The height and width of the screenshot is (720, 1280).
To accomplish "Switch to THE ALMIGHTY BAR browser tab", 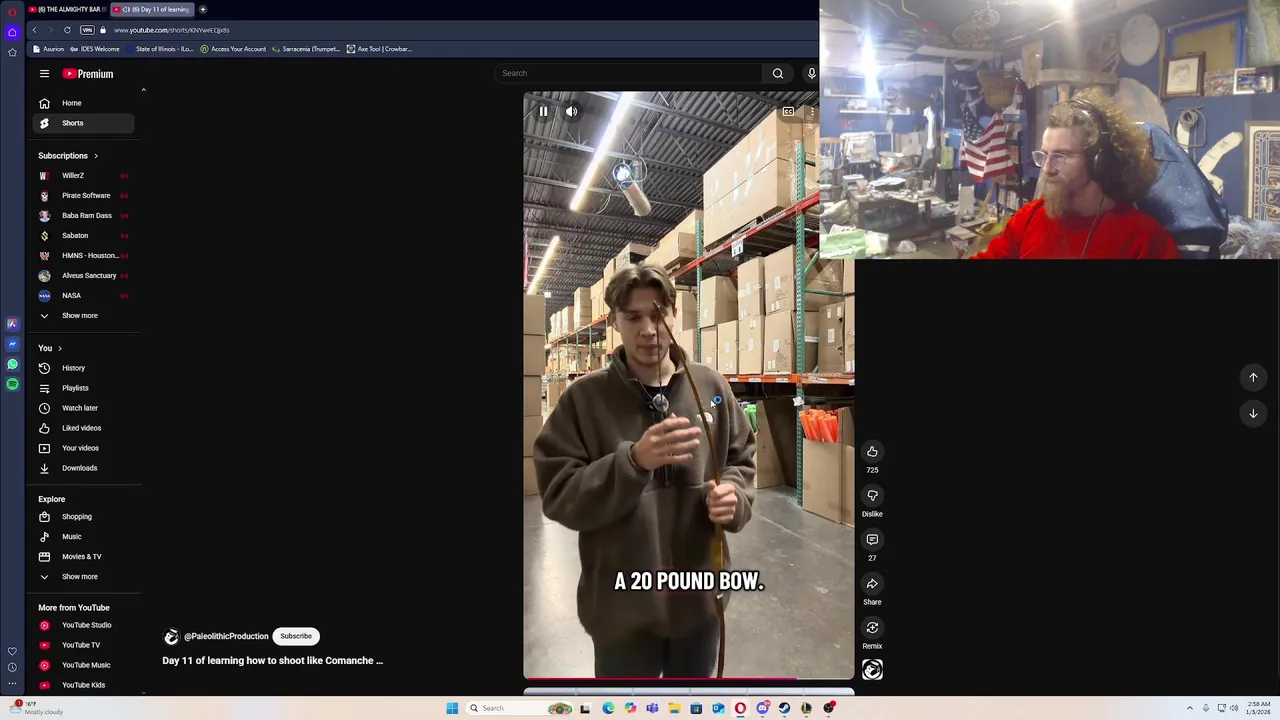I will [67, 9].
